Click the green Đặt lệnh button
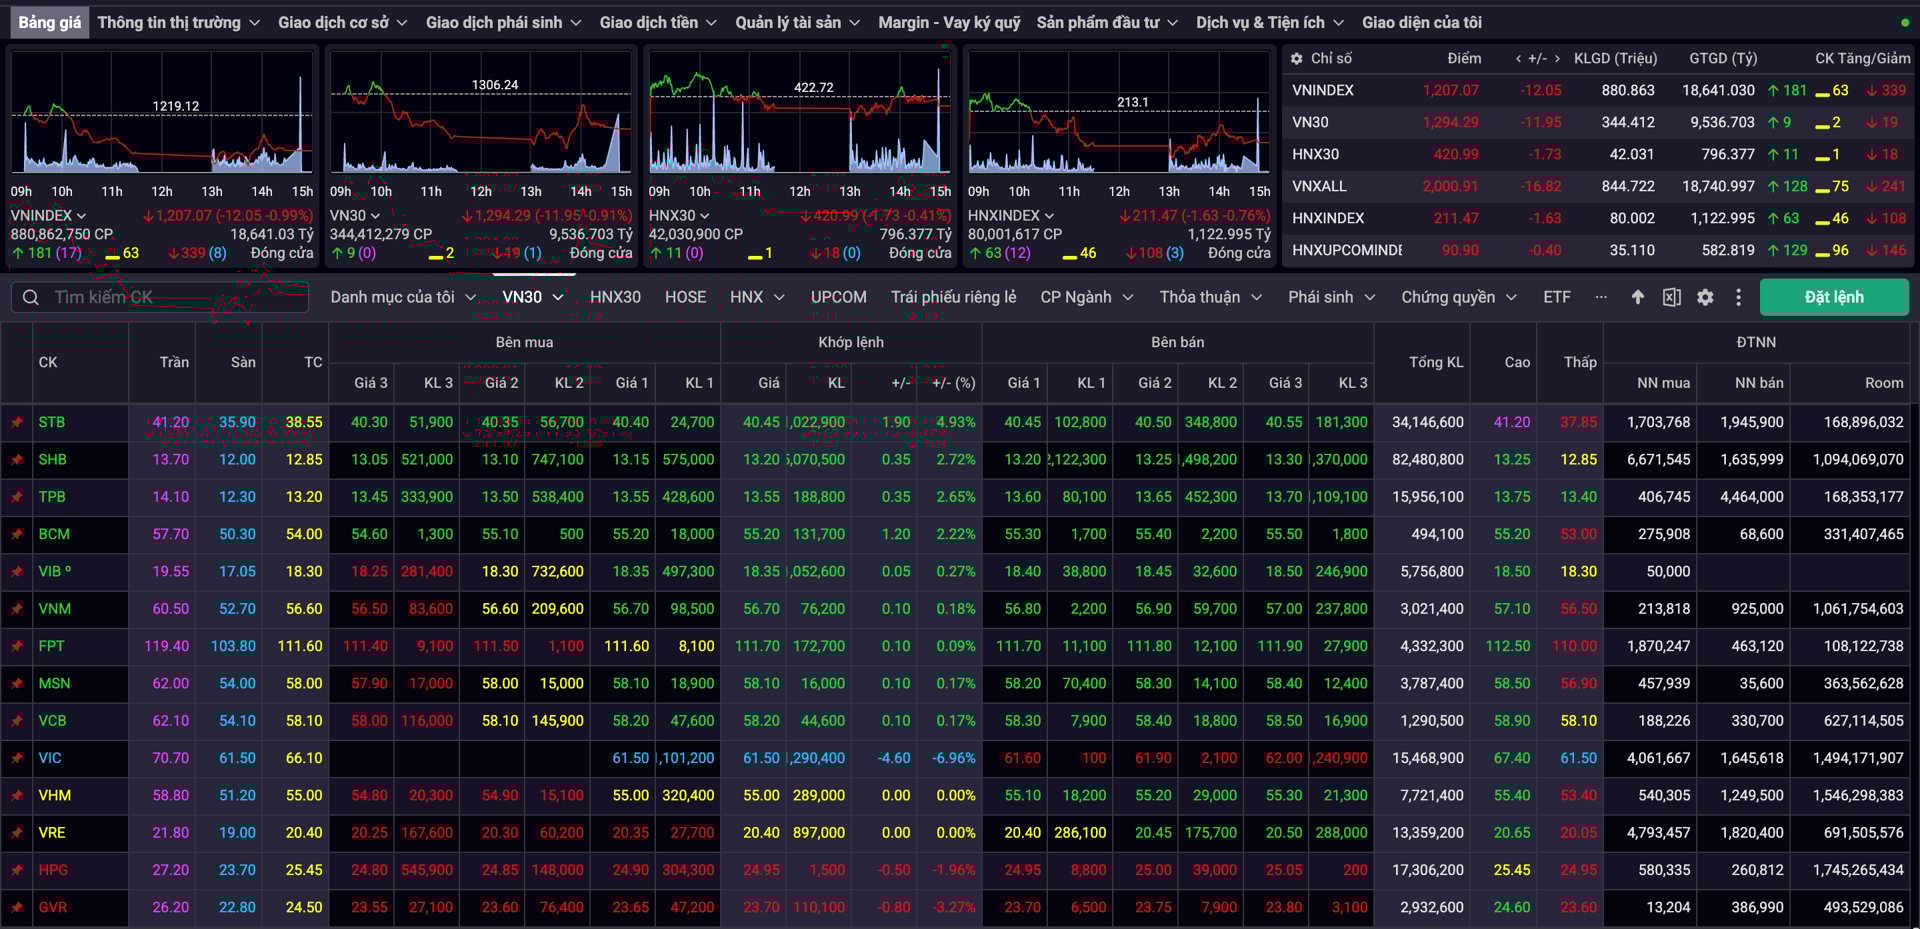1920x929 pixels. click(1833, 297)
